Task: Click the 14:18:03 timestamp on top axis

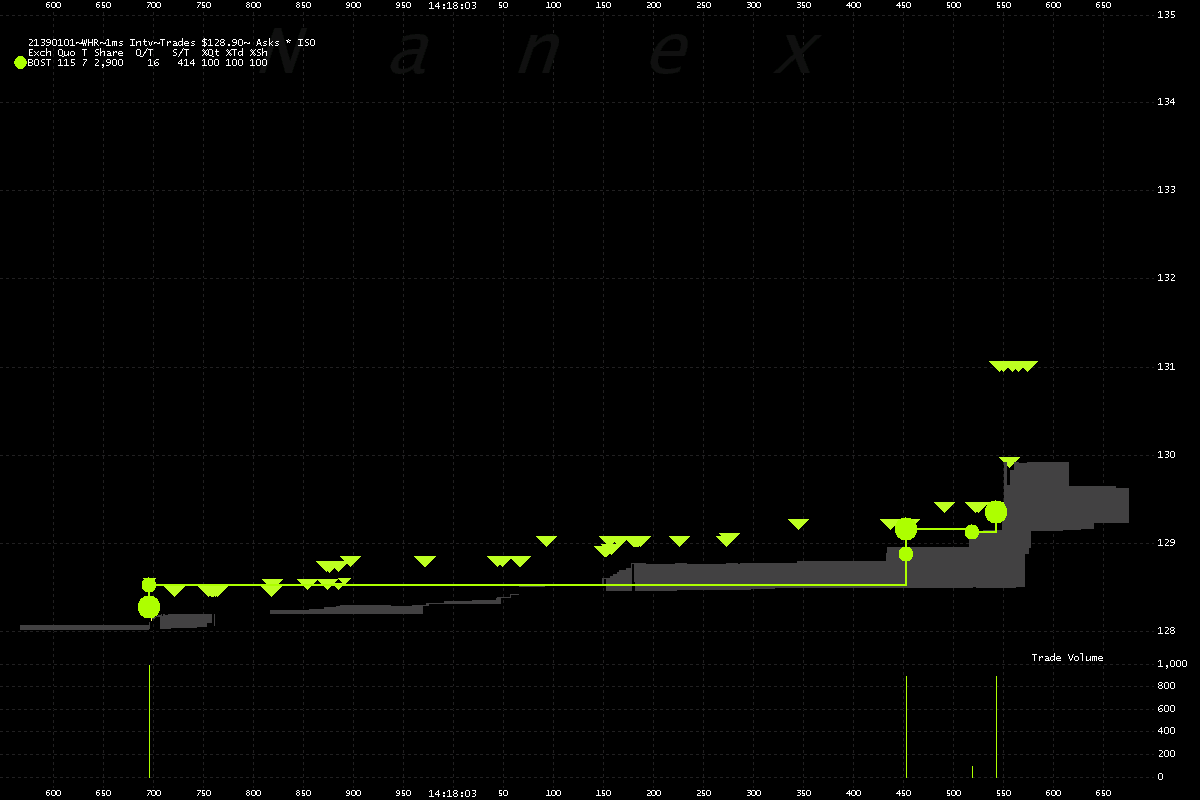Action: 451,5
